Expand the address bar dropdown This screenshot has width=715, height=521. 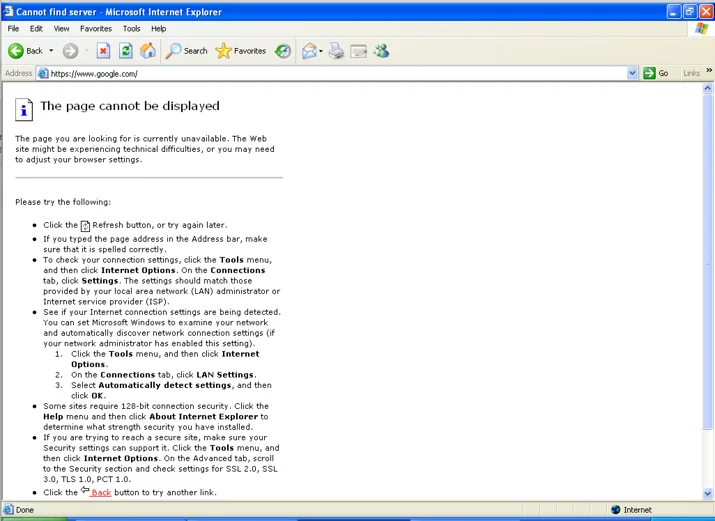632,73
